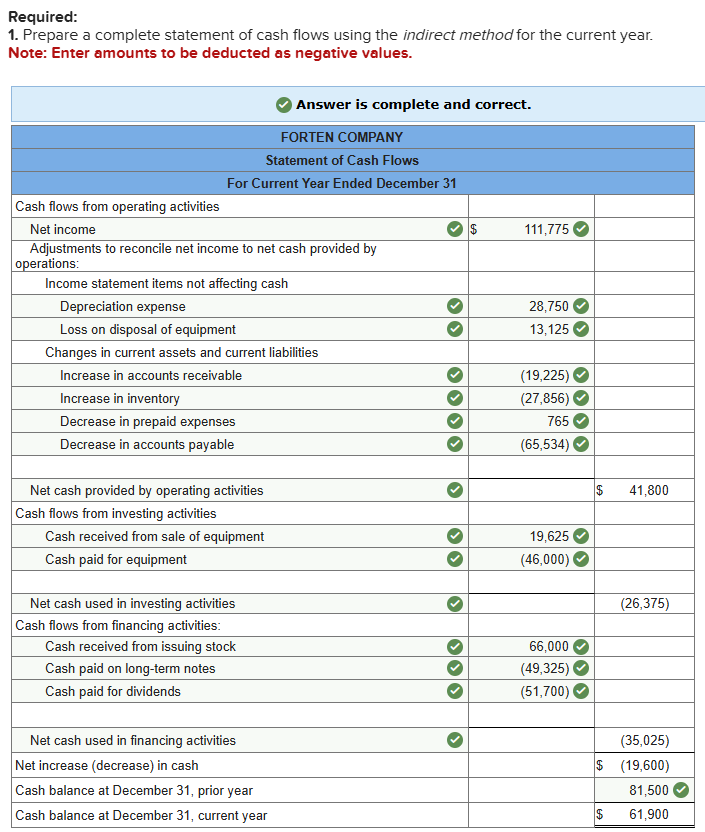Select the Cash received from issuing stock label
Screen dimensions: 705x832
coord(141,646)
